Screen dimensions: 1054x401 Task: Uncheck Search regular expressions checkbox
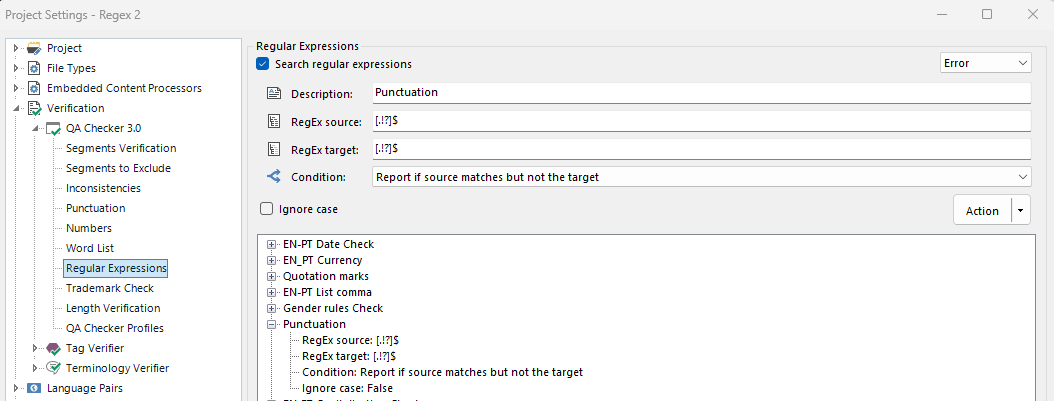[x=263, y=64]
